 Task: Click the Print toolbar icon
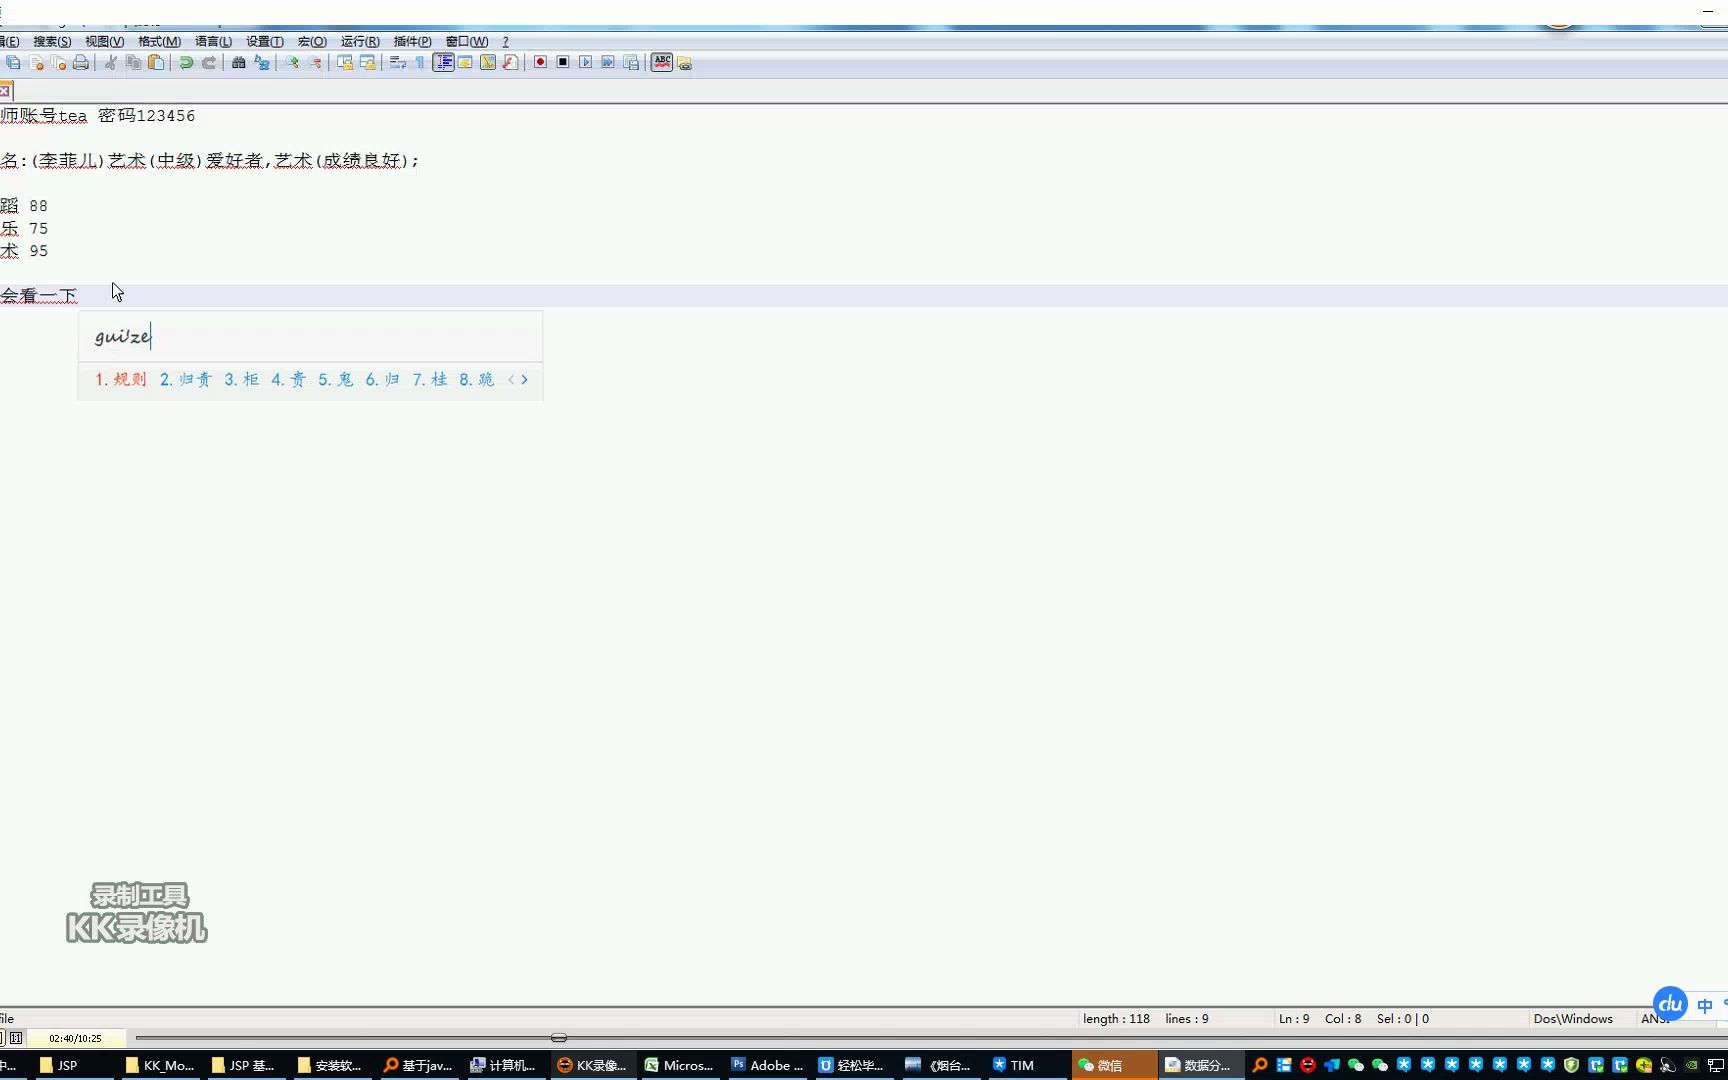pyautogui.click(x=81, y=63)
